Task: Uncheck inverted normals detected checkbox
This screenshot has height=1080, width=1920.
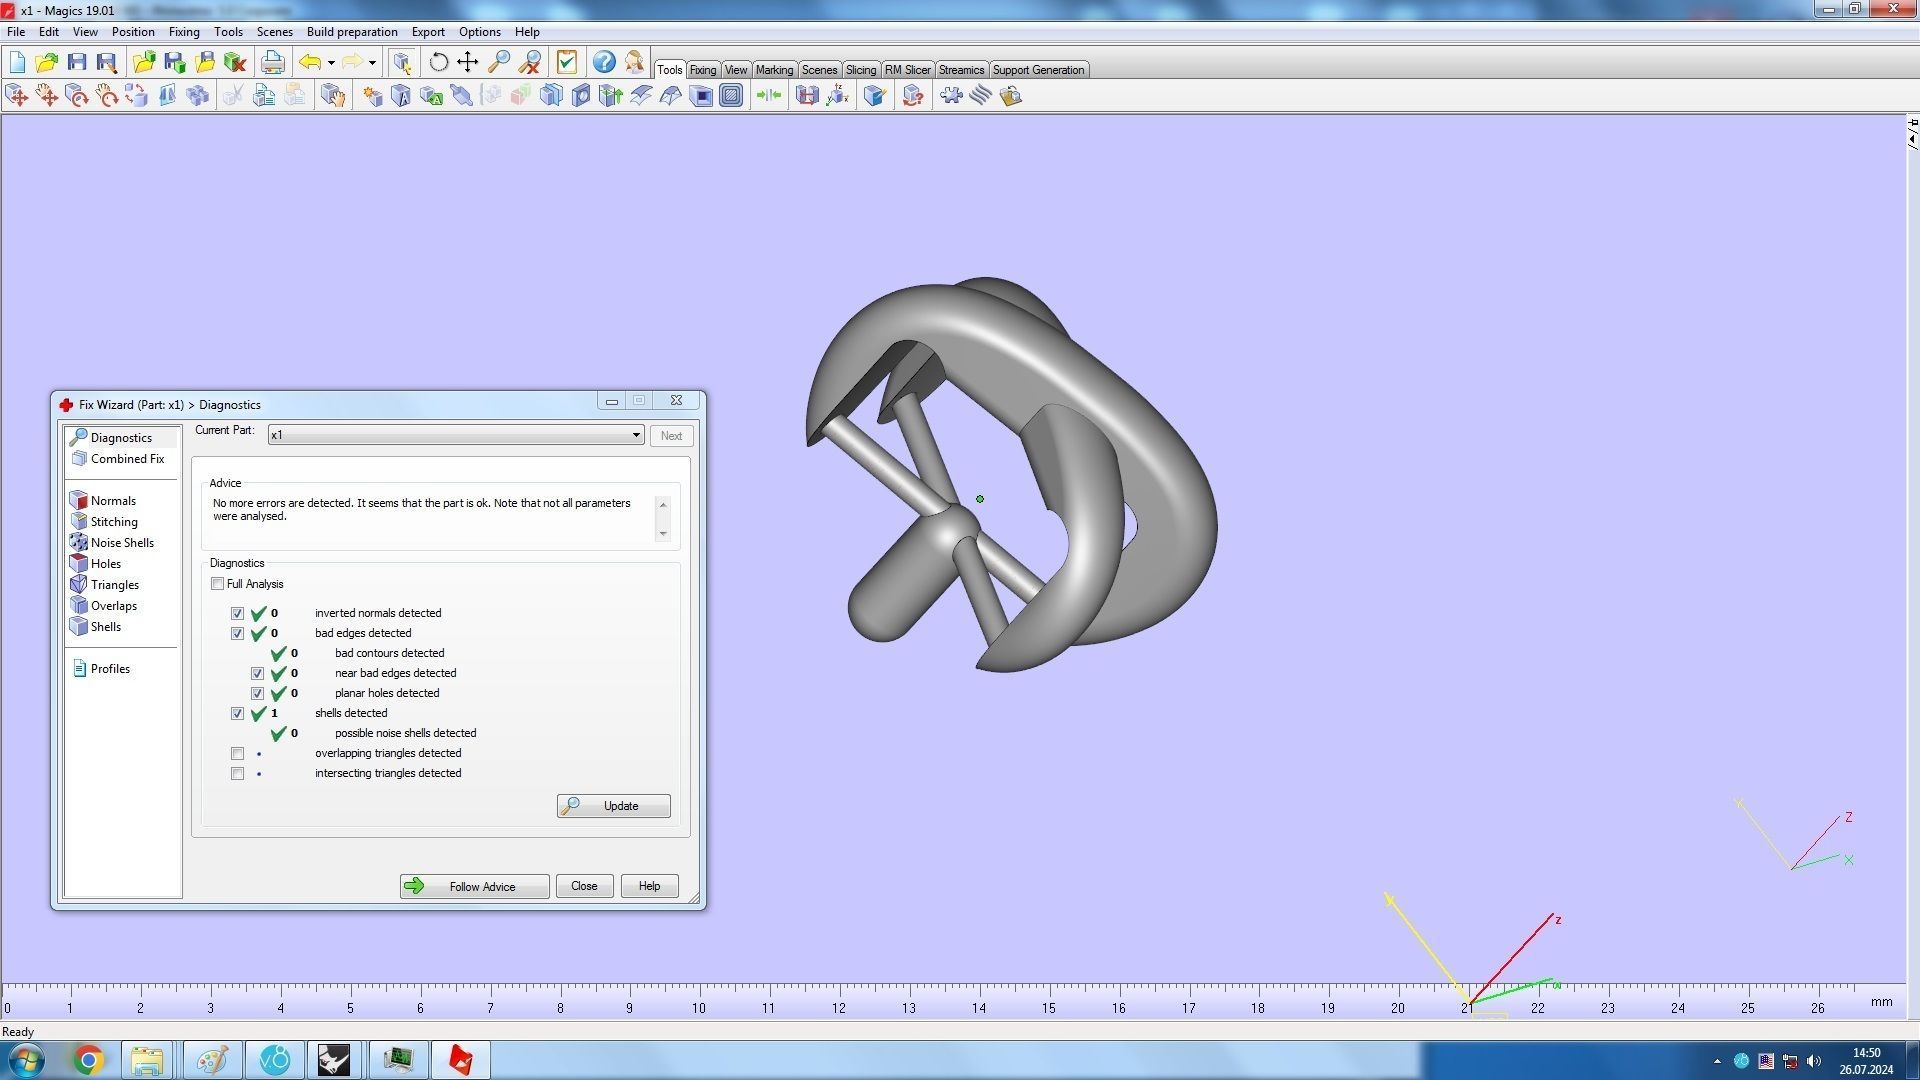Action: [237, 613]
